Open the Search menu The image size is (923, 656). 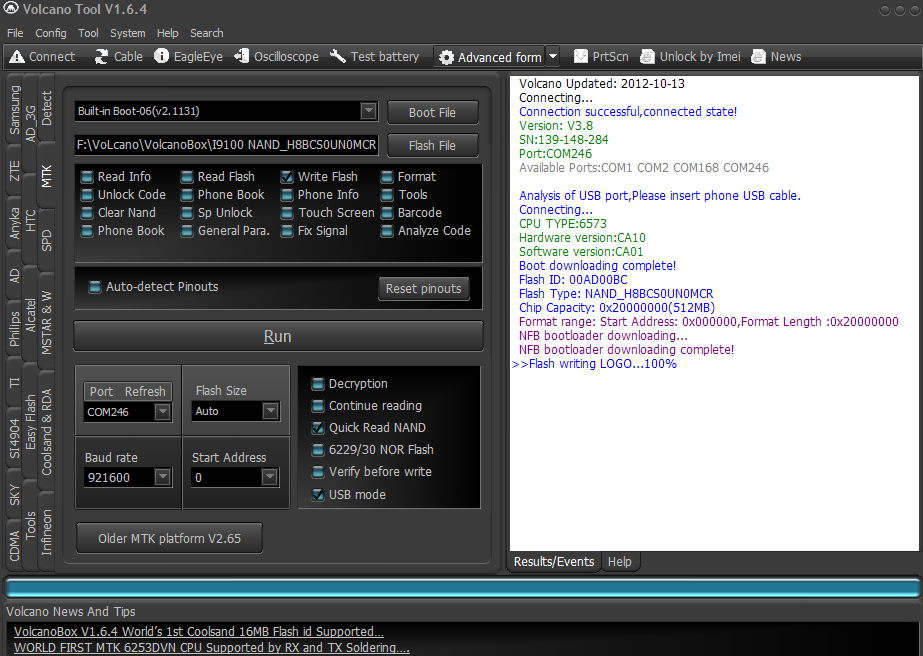(207, 33)
